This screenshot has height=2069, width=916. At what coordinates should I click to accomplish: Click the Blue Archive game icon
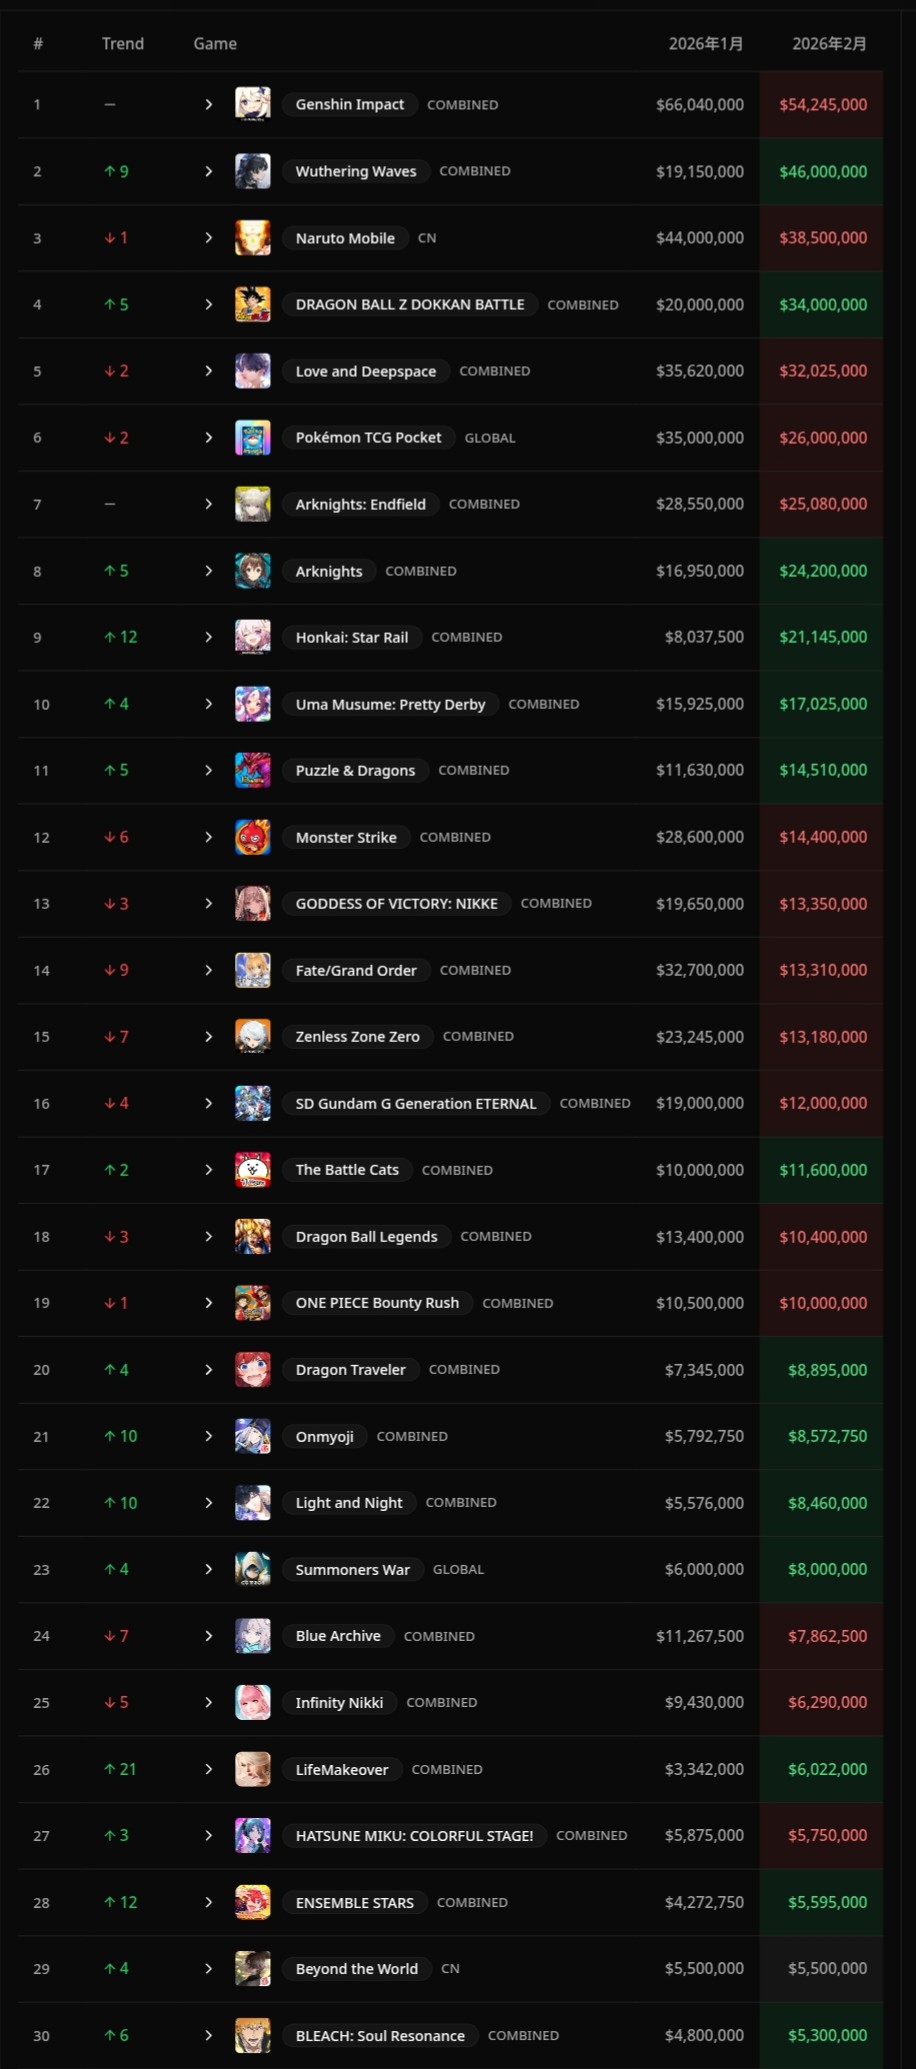(252, 1636)
